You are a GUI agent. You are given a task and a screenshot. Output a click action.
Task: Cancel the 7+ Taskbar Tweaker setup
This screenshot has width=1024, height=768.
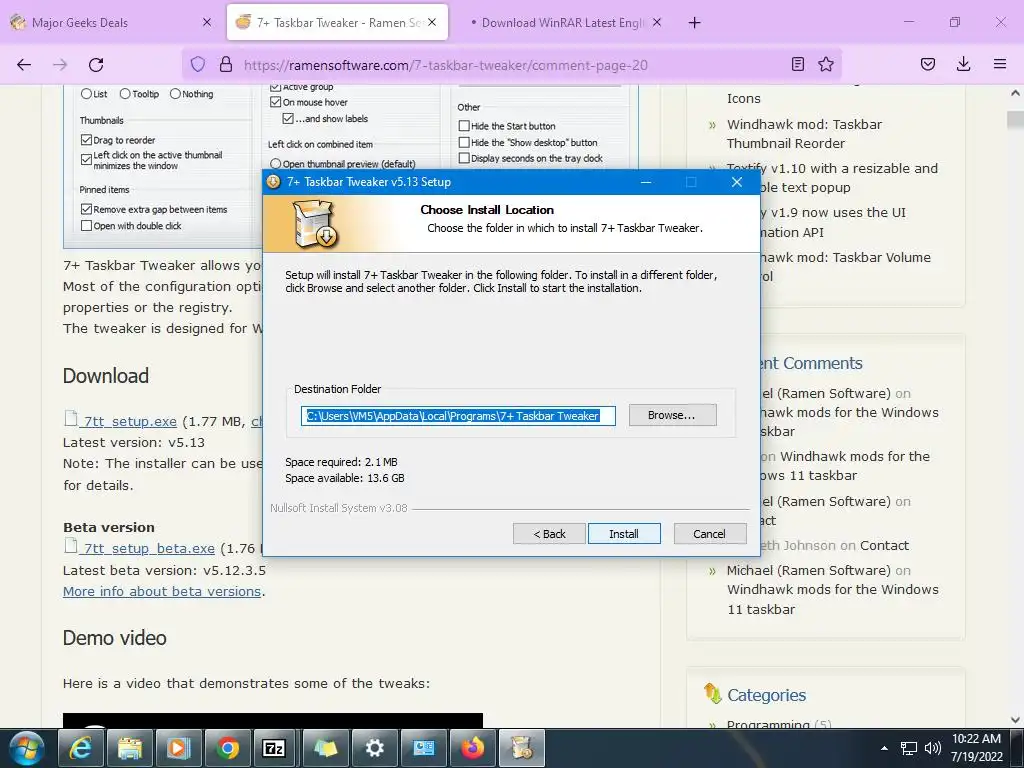710,534
